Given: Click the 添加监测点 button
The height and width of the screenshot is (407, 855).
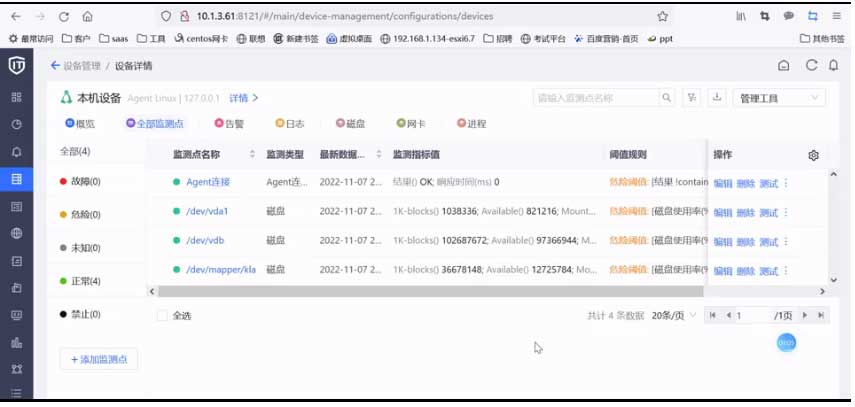Looking at the screenshot, I should [99, 360].
